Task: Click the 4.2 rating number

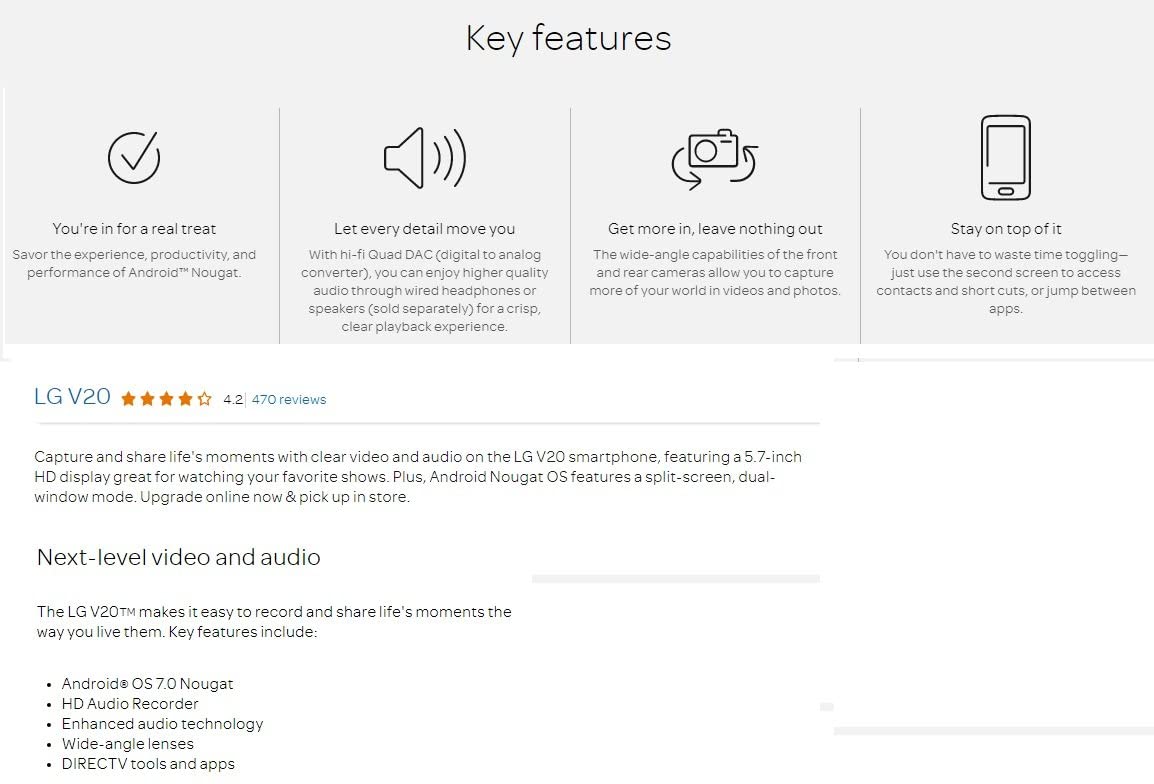Action: pyautogui.click(x=233, y=400)
